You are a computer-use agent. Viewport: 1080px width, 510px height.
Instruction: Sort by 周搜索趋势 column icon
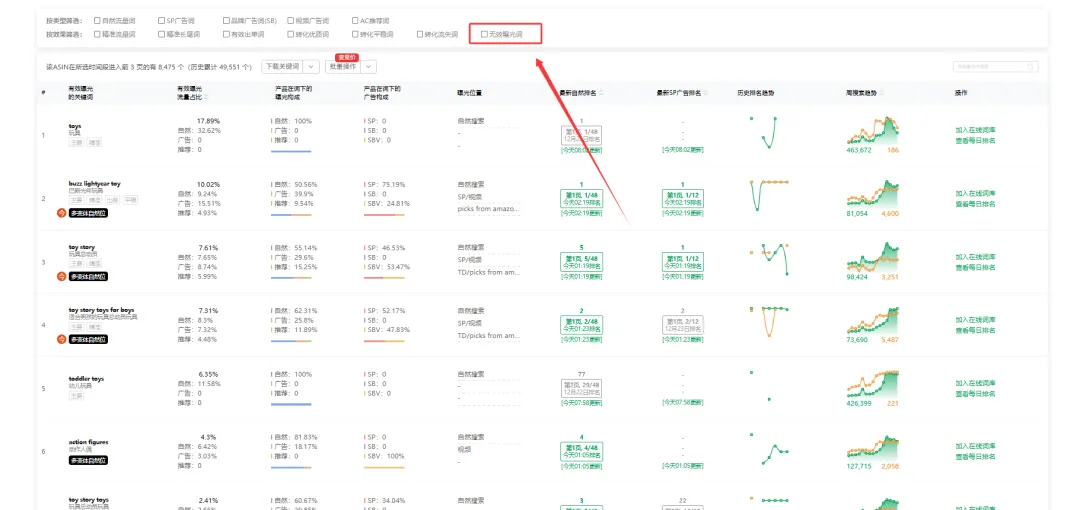point(882,93)
